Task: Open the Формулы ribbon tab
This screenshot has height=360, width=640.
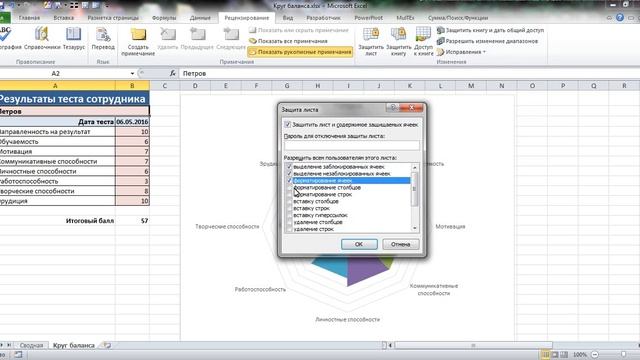Action: click(x=164, y=18)
